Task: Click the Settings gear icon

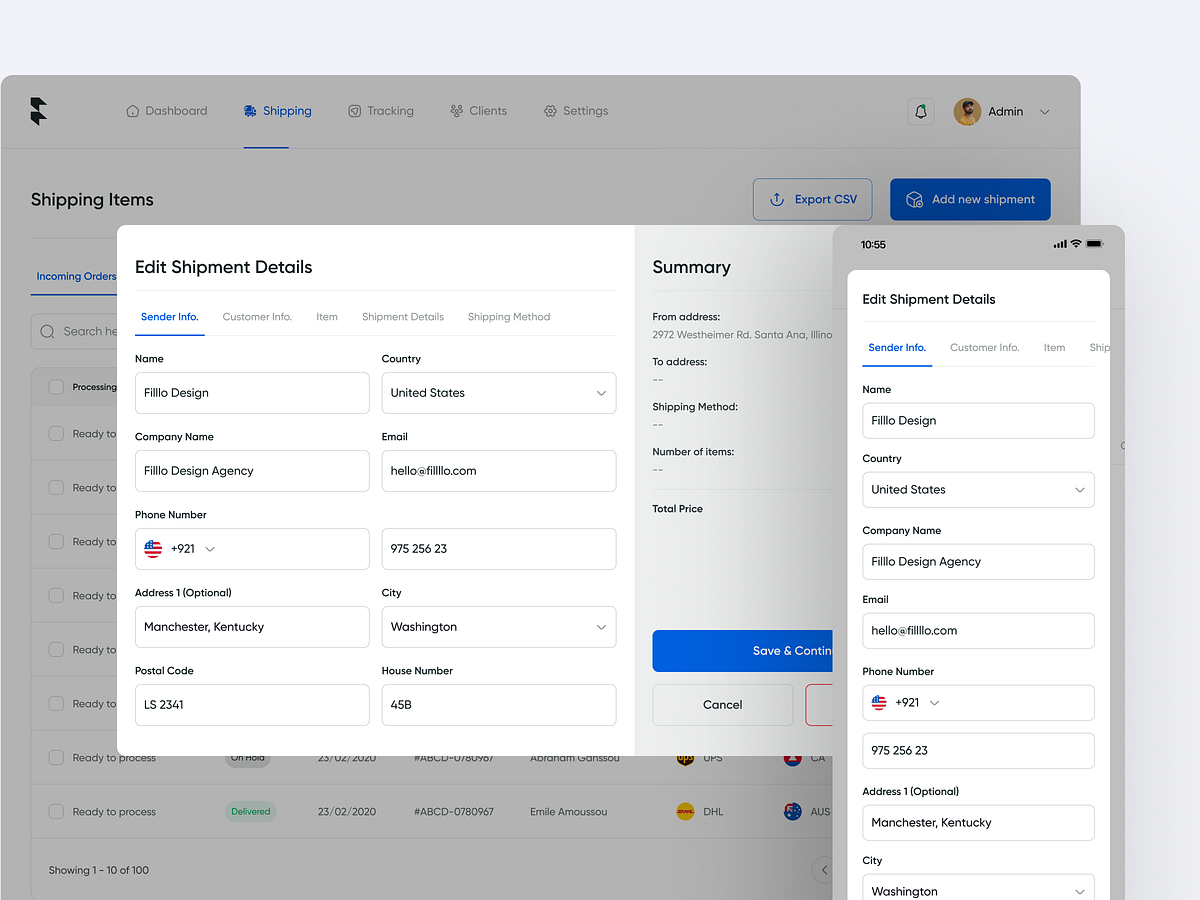Action: point(547,111)
